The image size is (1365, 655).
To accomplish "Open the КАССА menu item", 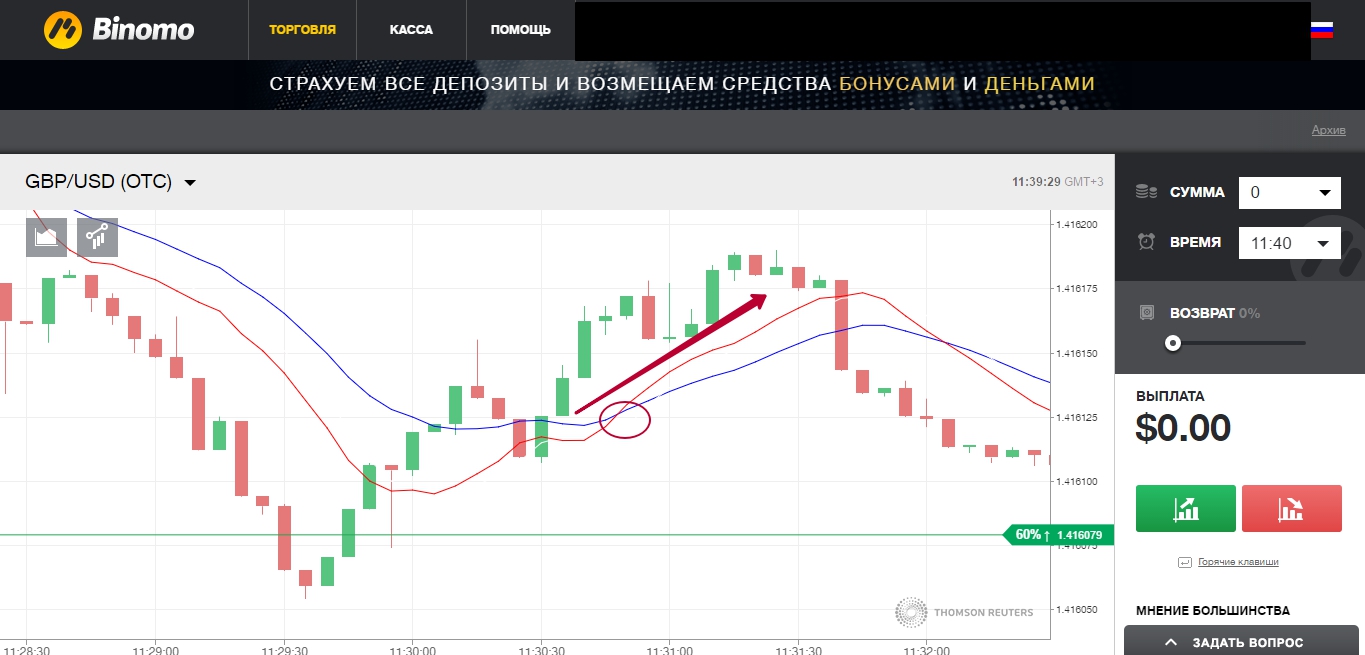I will (411, 30).
